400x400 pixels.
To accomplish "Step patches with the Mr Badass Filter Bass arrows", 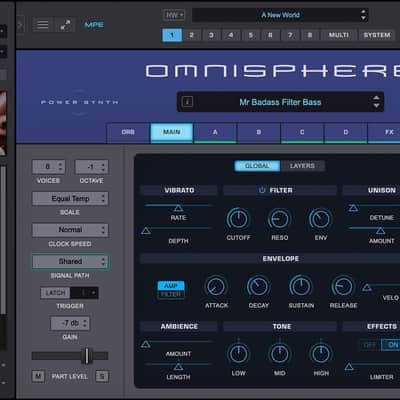I will [376, 102].
